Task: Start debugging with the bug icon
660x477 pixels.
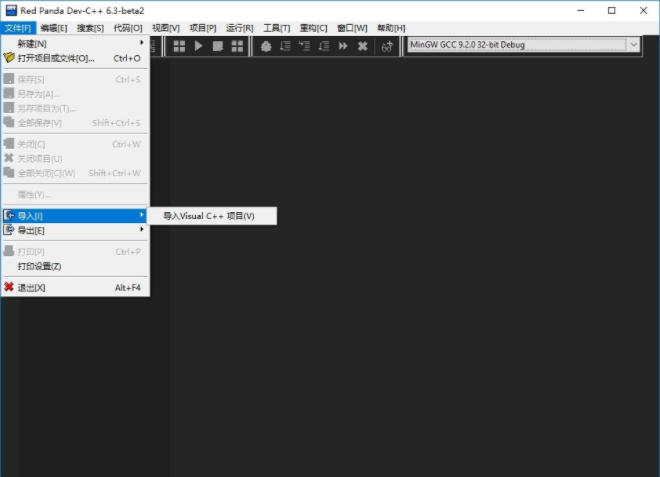Action: pos(266,46)
